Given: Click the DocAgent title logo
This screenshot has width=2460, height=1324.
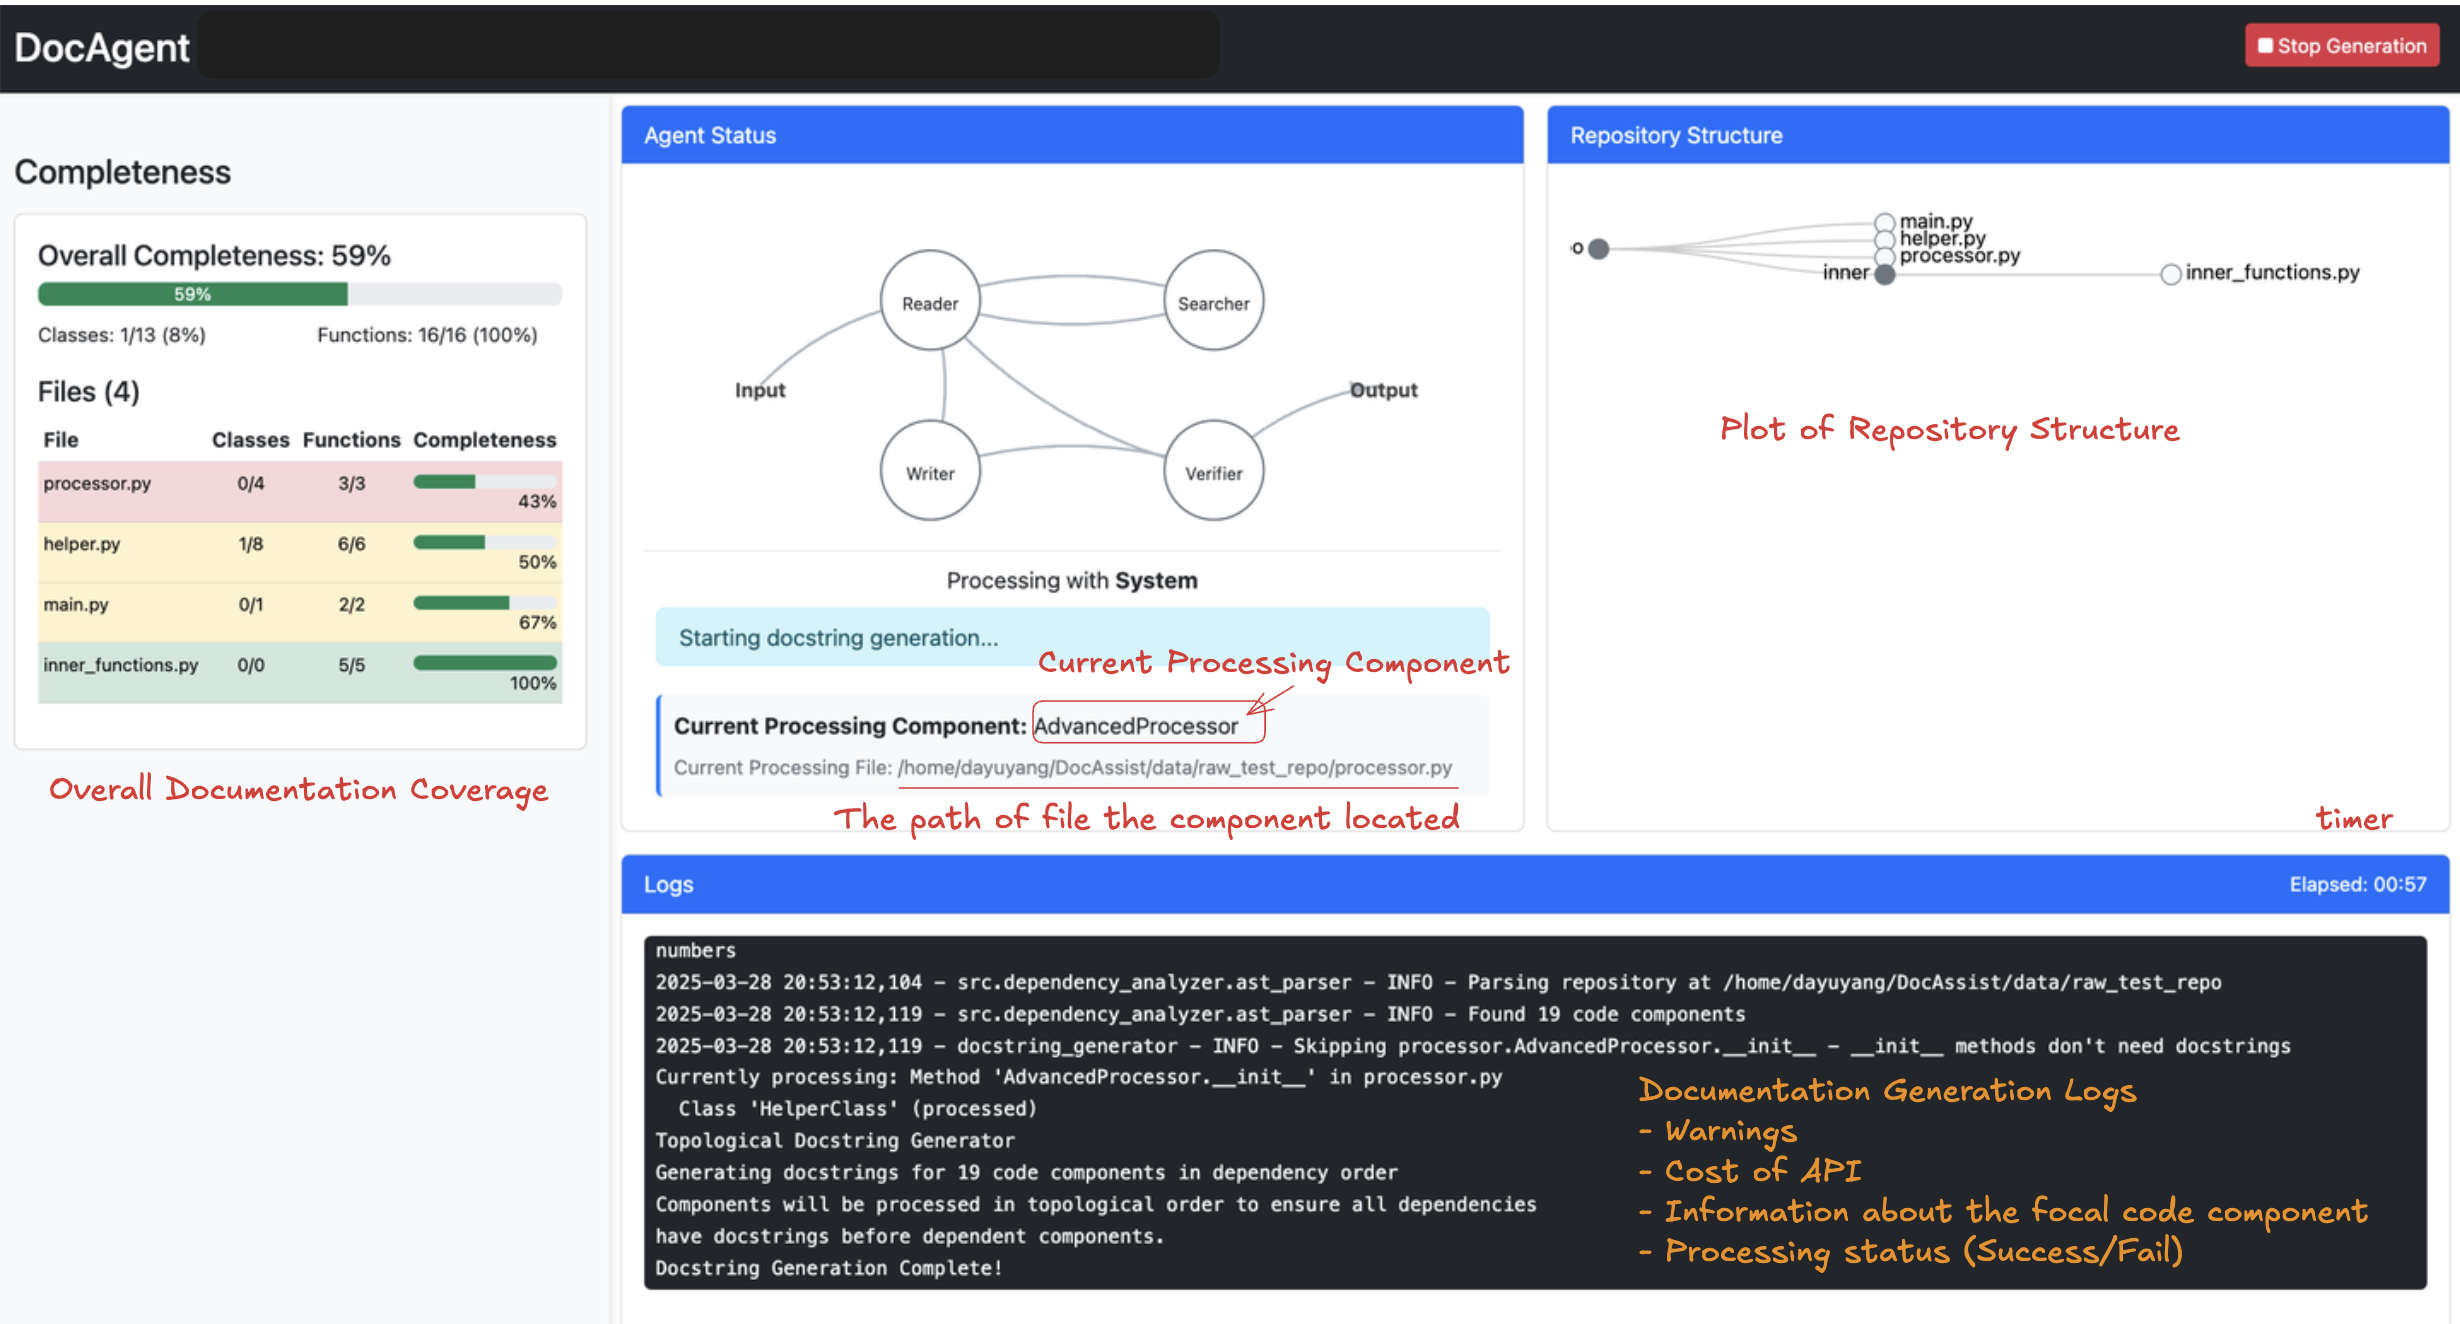Looking at the screenshot, I should pyautogui.click(x=101, y=48).
